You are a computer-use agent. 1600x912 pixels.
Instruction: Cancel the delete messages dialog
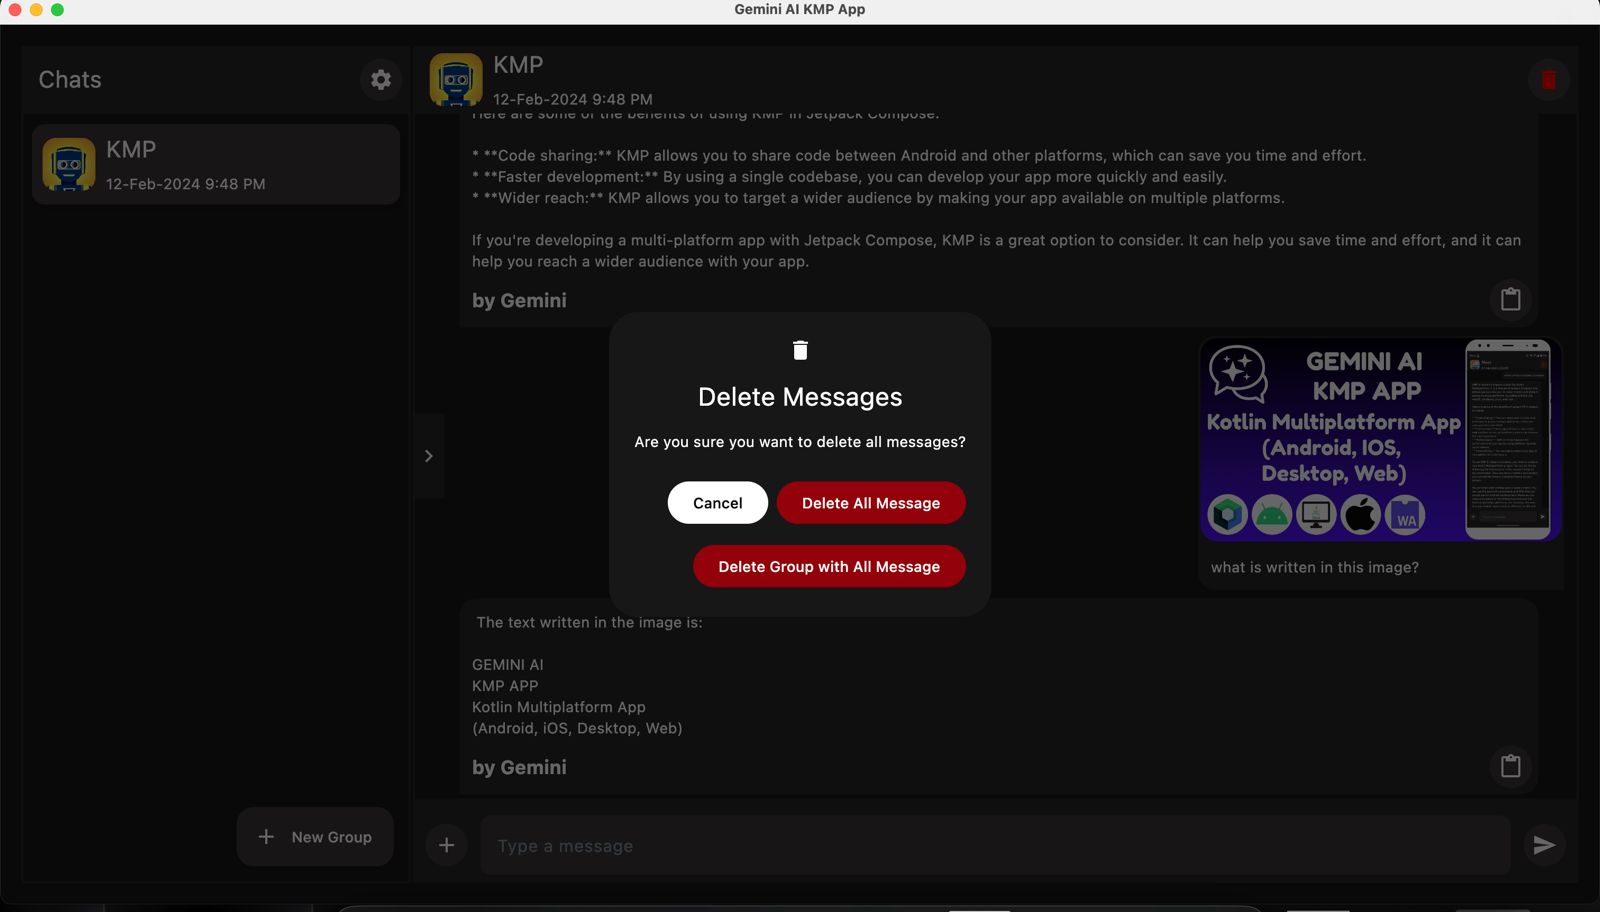tap(718, 503)
